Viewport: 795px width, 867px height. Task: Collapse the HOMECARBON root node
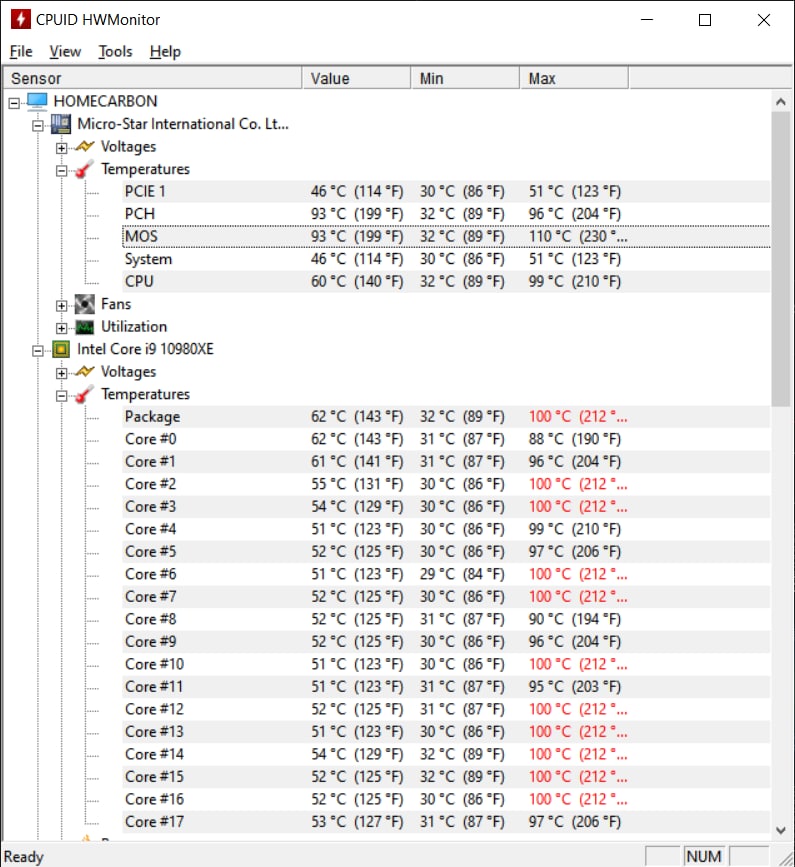[x=14, y=103]
